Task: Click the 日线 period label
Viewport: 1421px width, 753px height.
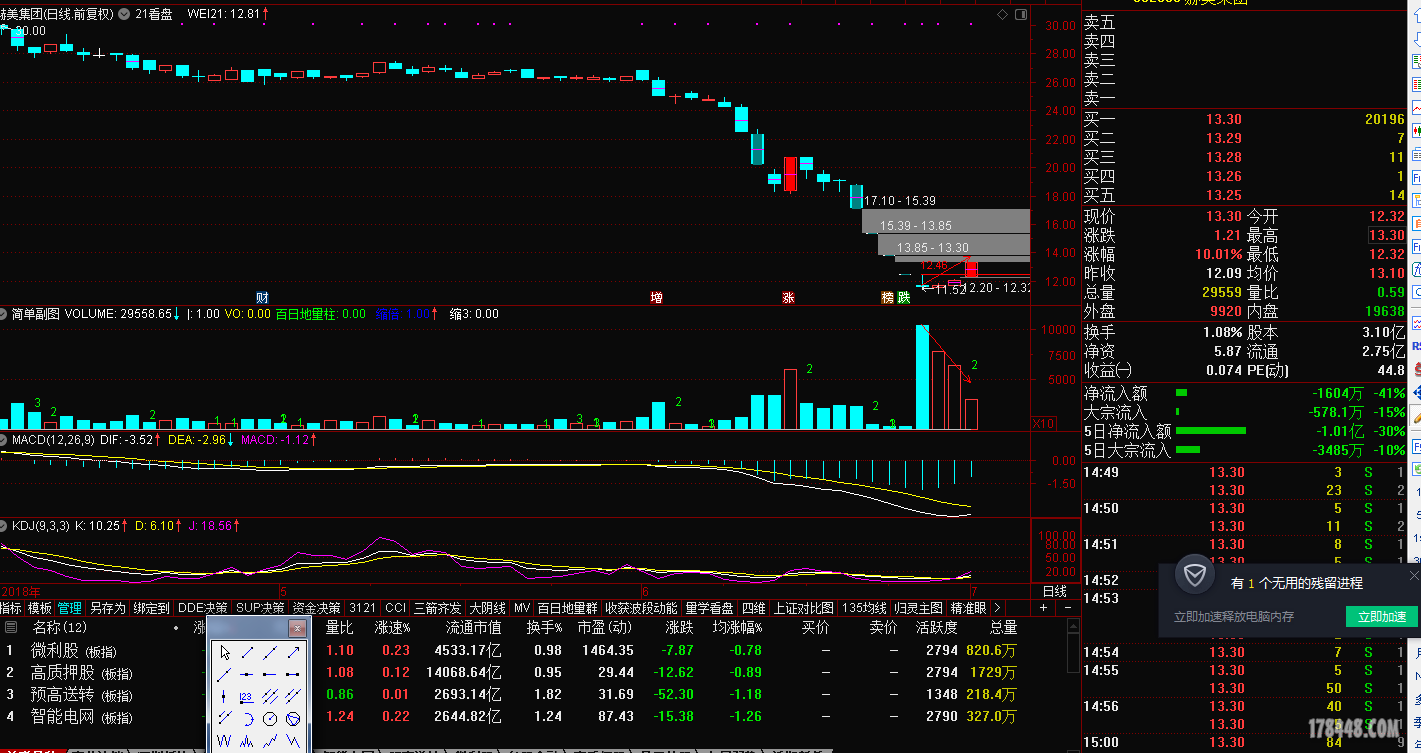Action: pos(1055,591)
